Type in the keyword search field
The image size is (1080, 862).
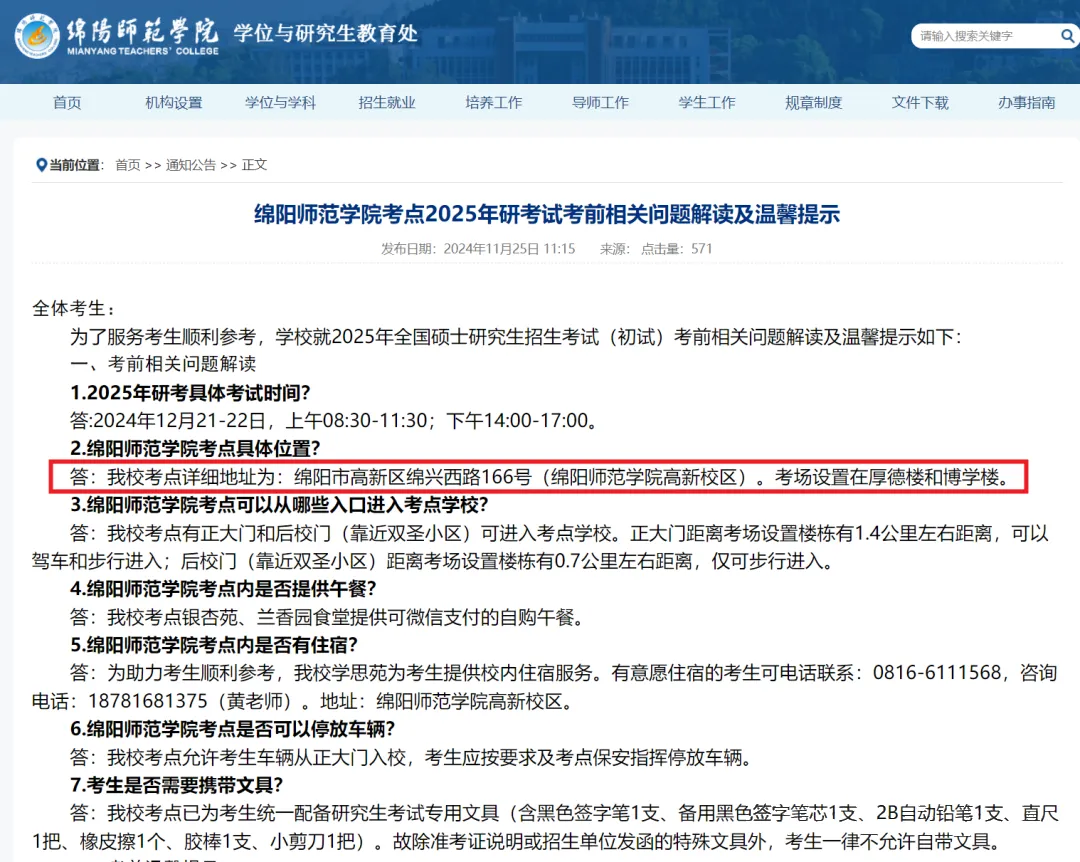[983, 36]
